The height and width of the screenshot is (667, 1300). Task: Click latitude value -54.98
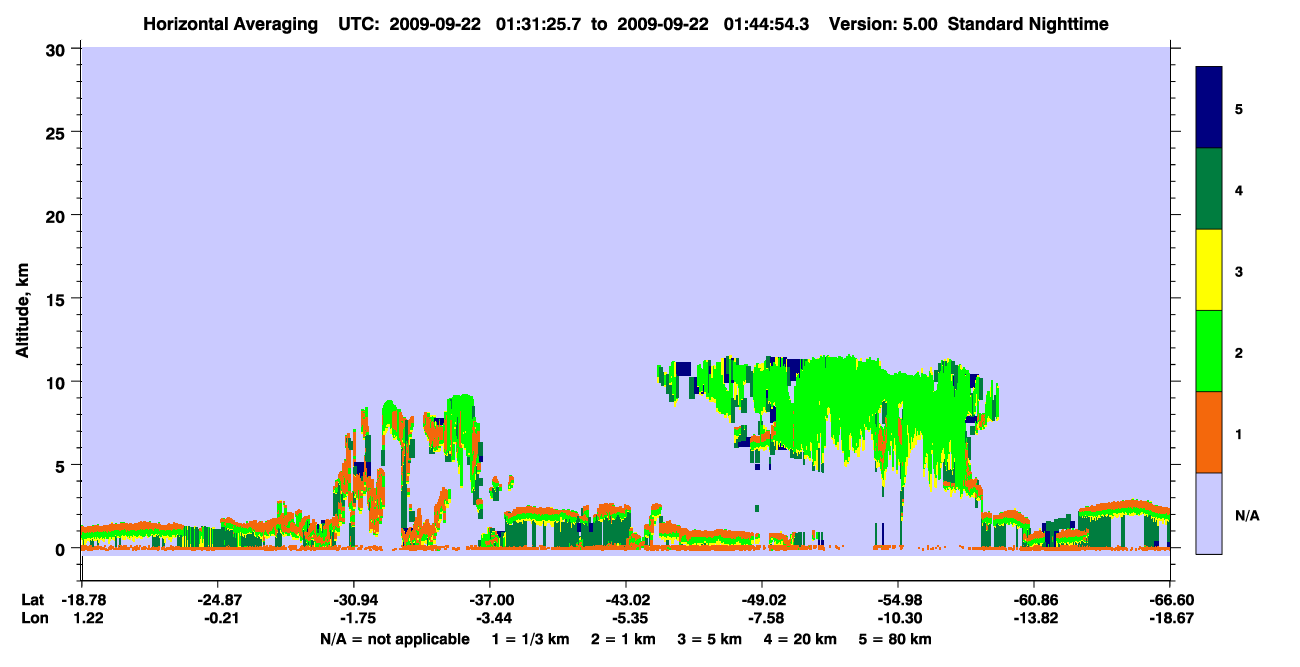pyautogui.click(x=898, y=600)
